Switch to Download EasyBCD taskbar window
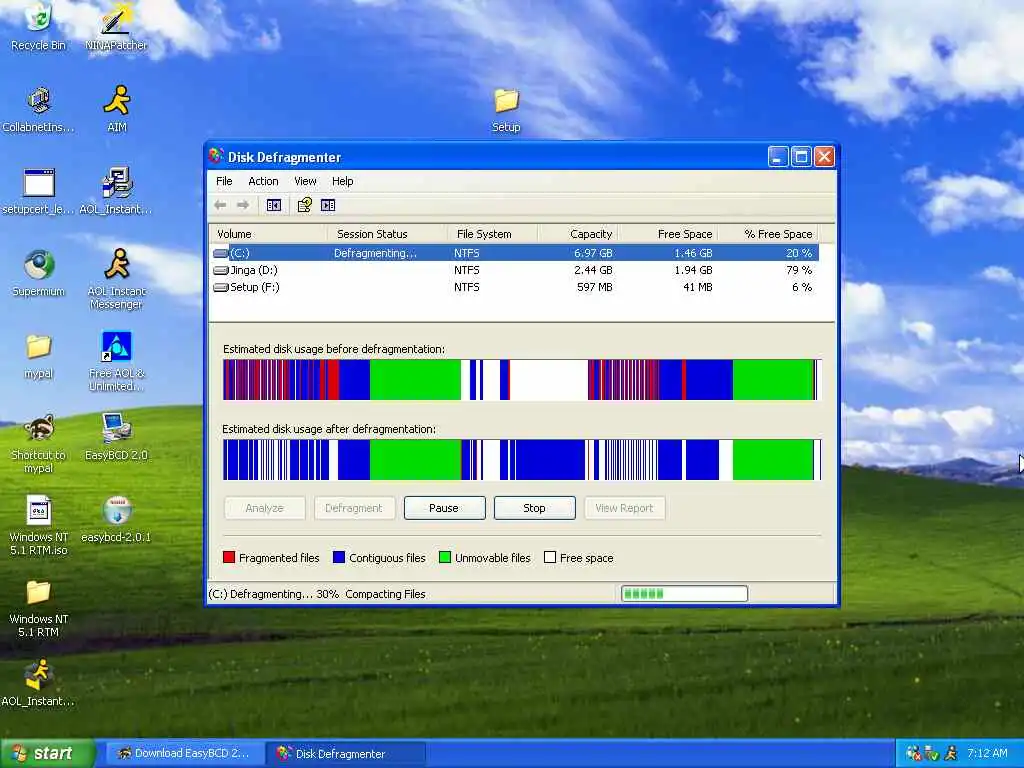 click(x=185, y=753)
